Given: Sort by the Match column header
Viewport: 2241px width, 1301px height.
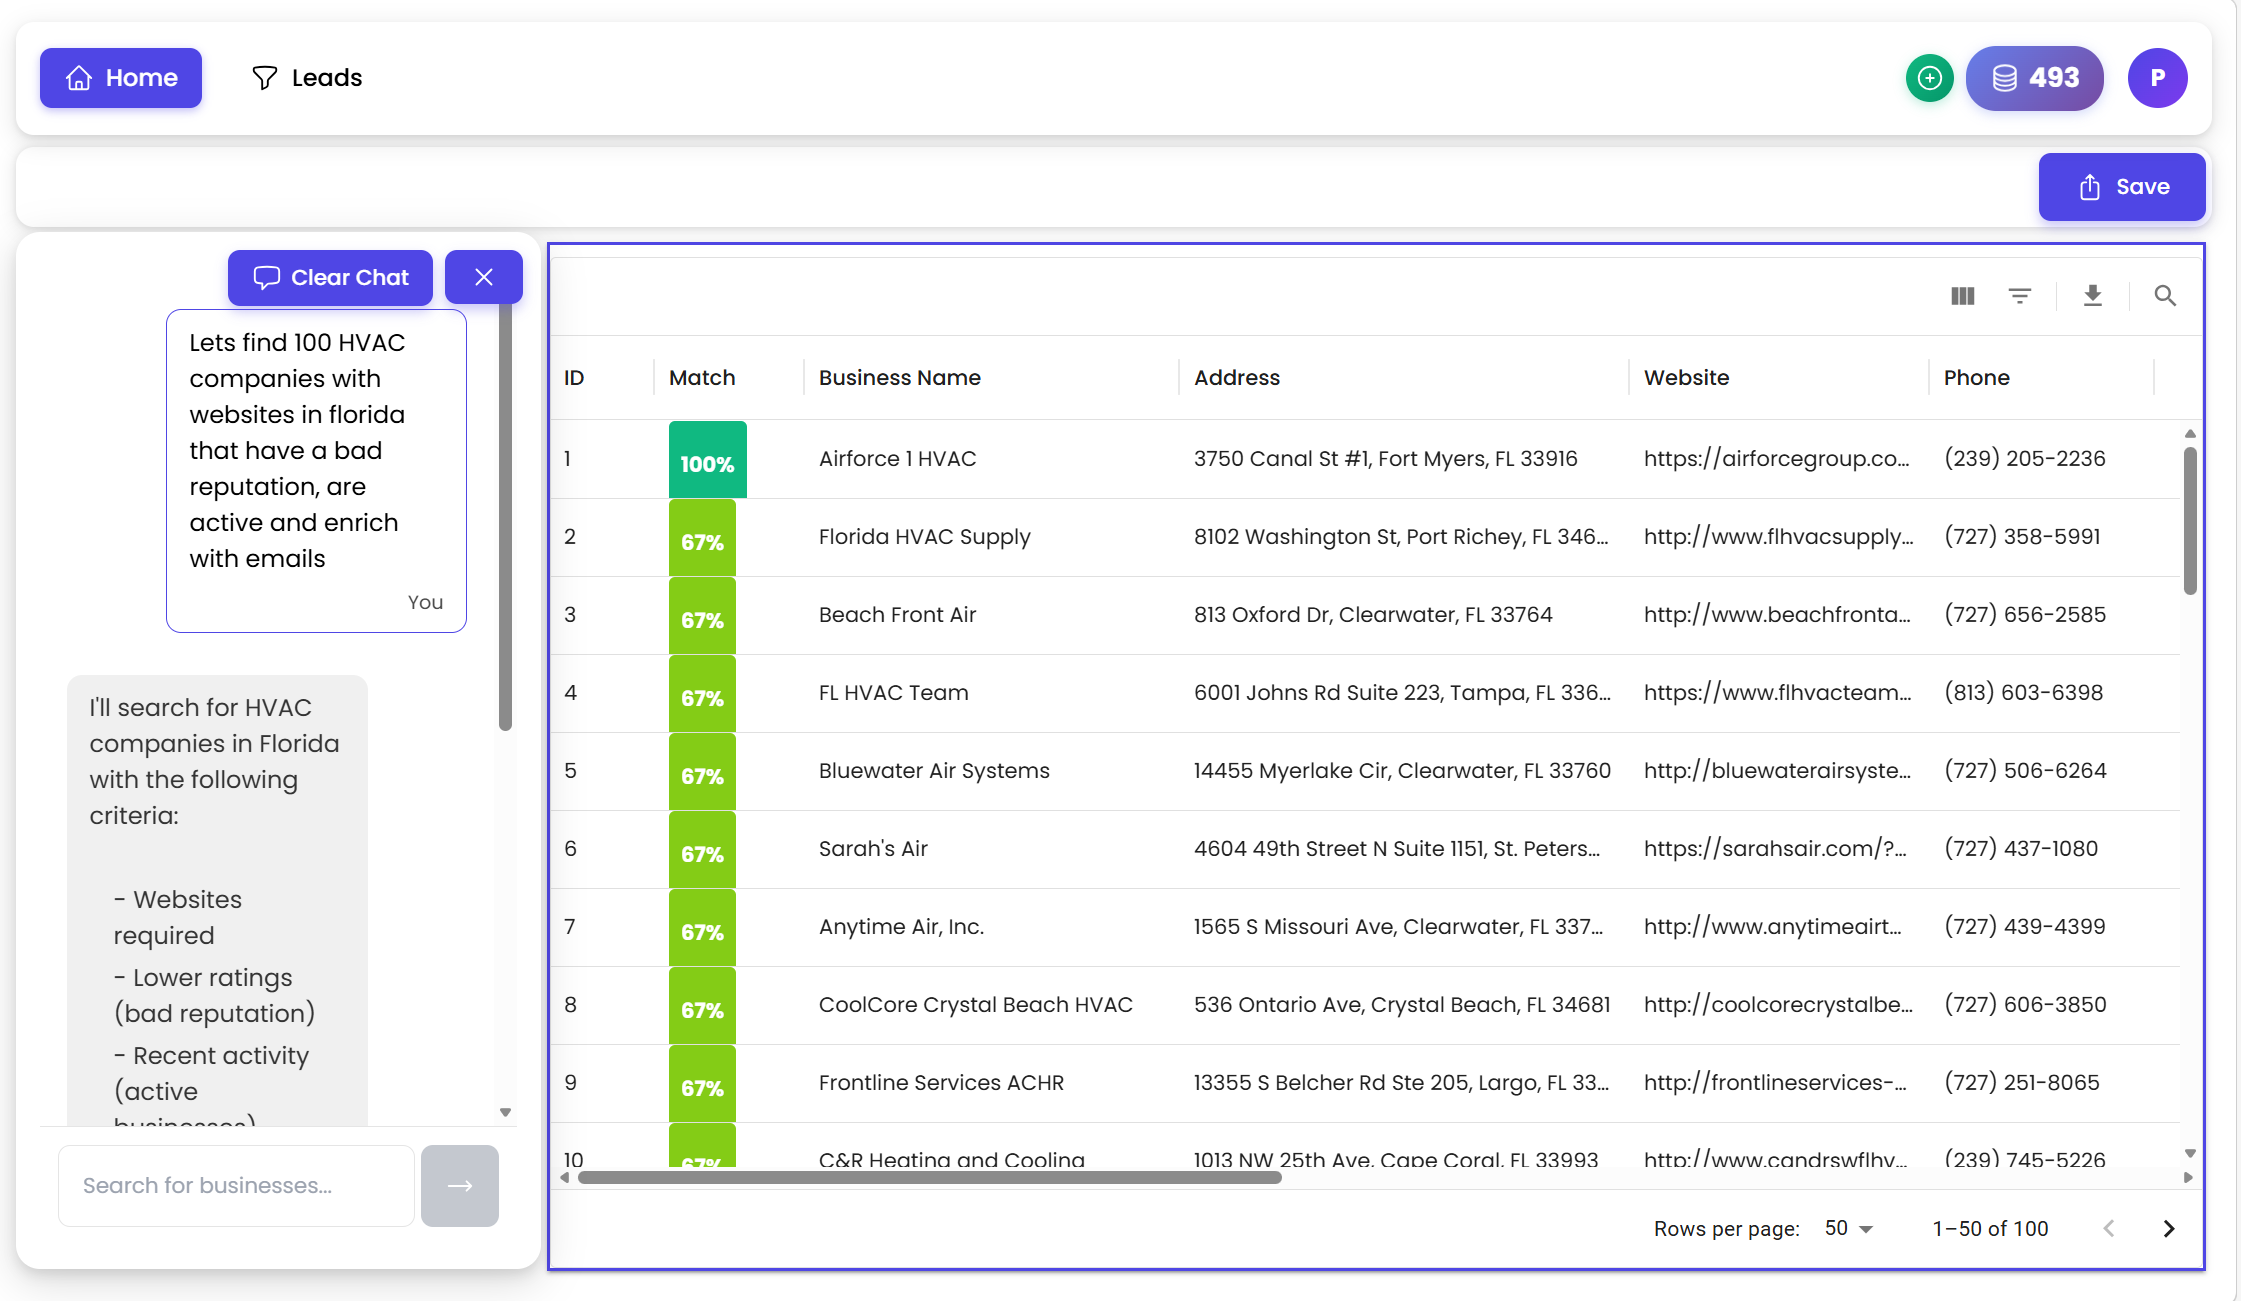Looking at the screenshot, I should [702, 378].
